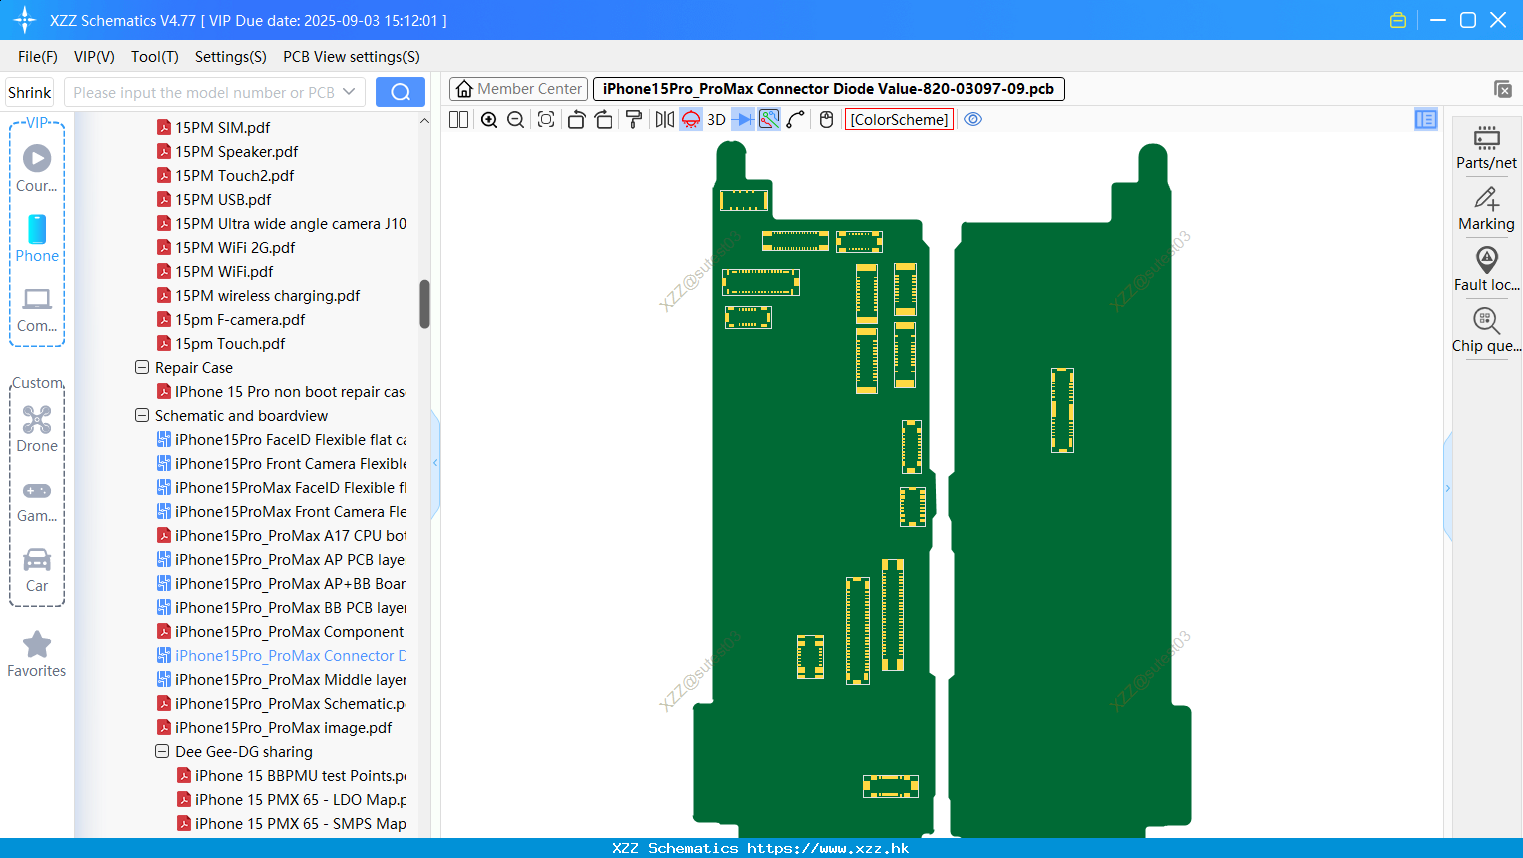Select the iPhone15Pro_ProMax Connector Diode Value tab
The width and height of the screenshot is (1523, 858).
(828, 89)
